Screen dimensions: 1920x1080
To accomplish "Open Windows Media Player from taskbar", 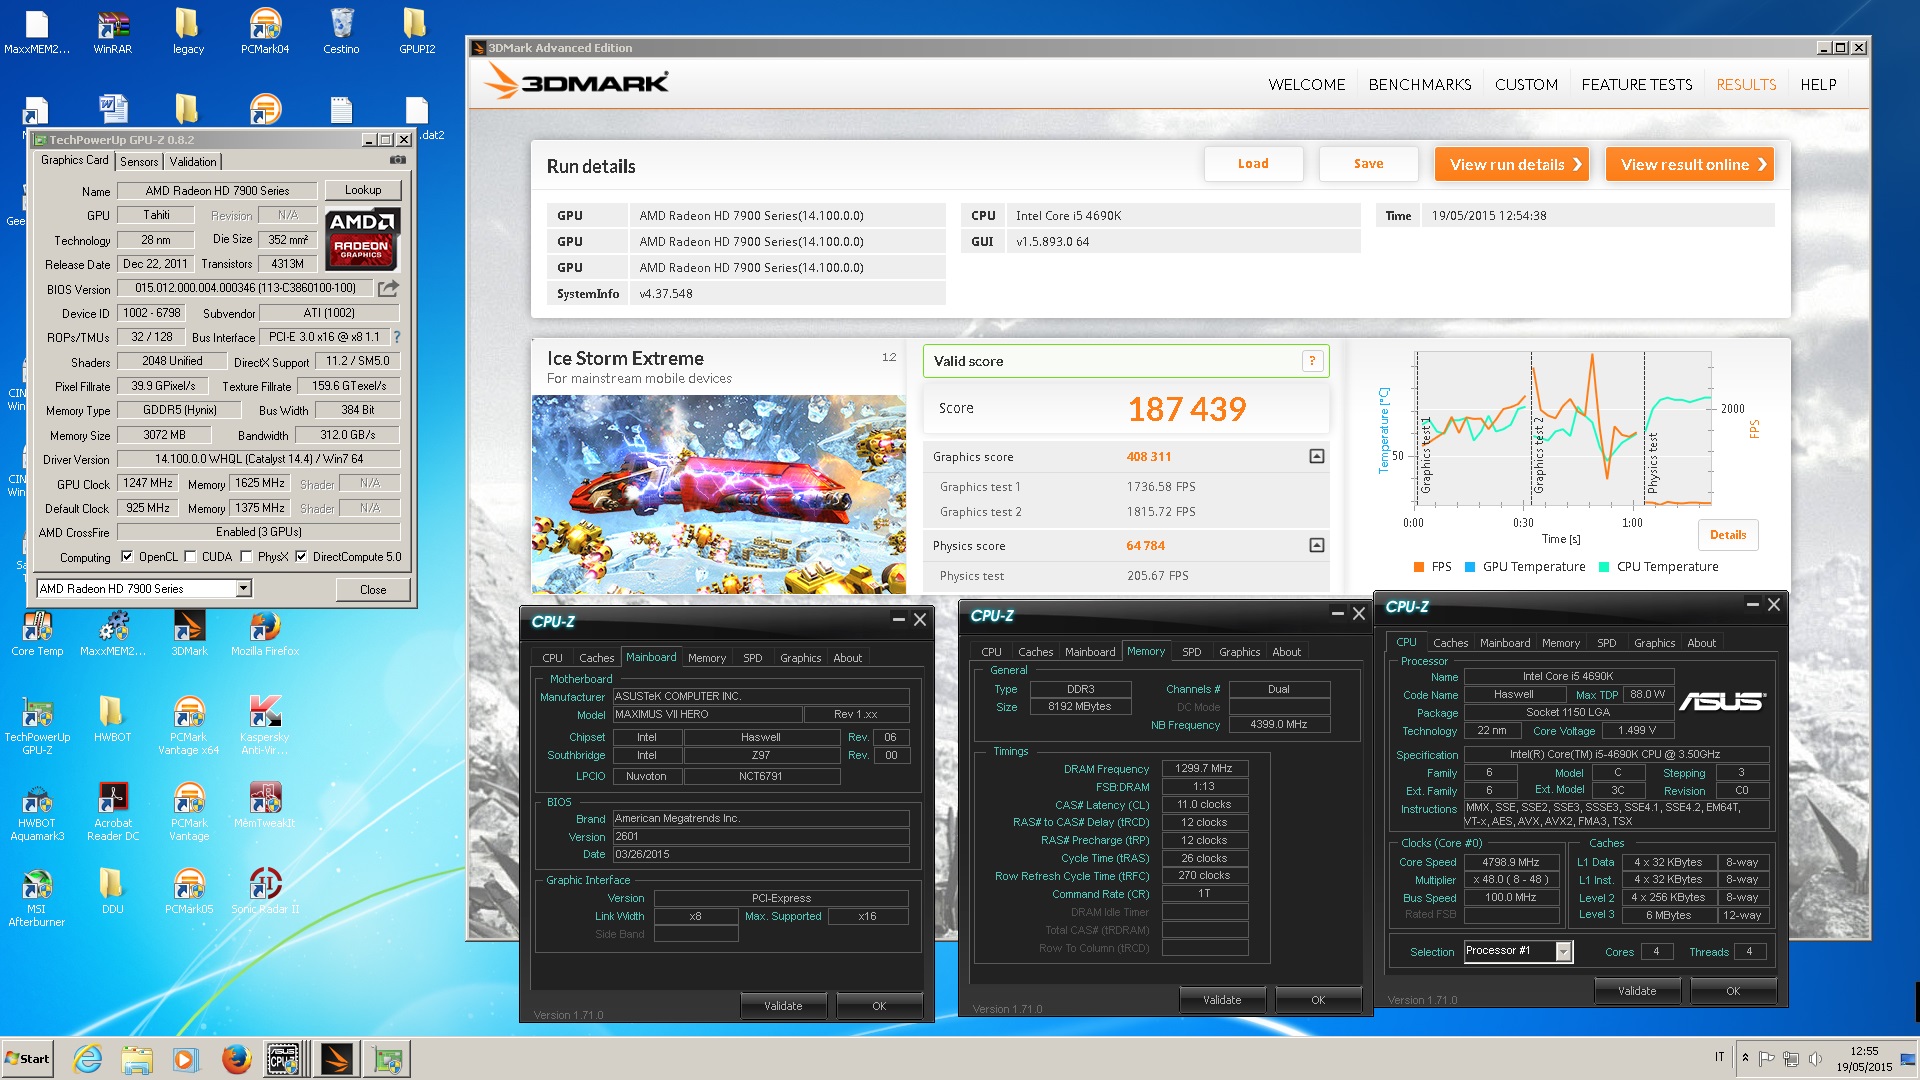I will pos(186,1058).
